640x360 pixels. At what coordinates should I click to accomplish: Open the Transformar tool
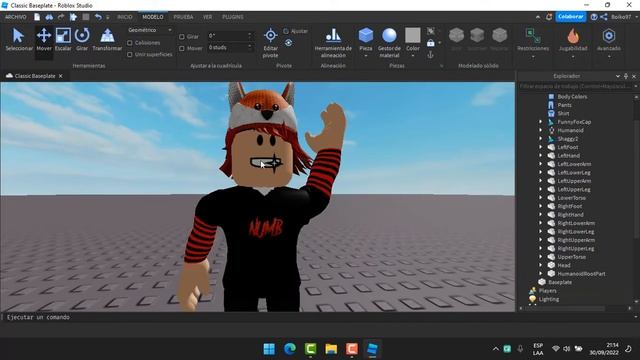107,40
